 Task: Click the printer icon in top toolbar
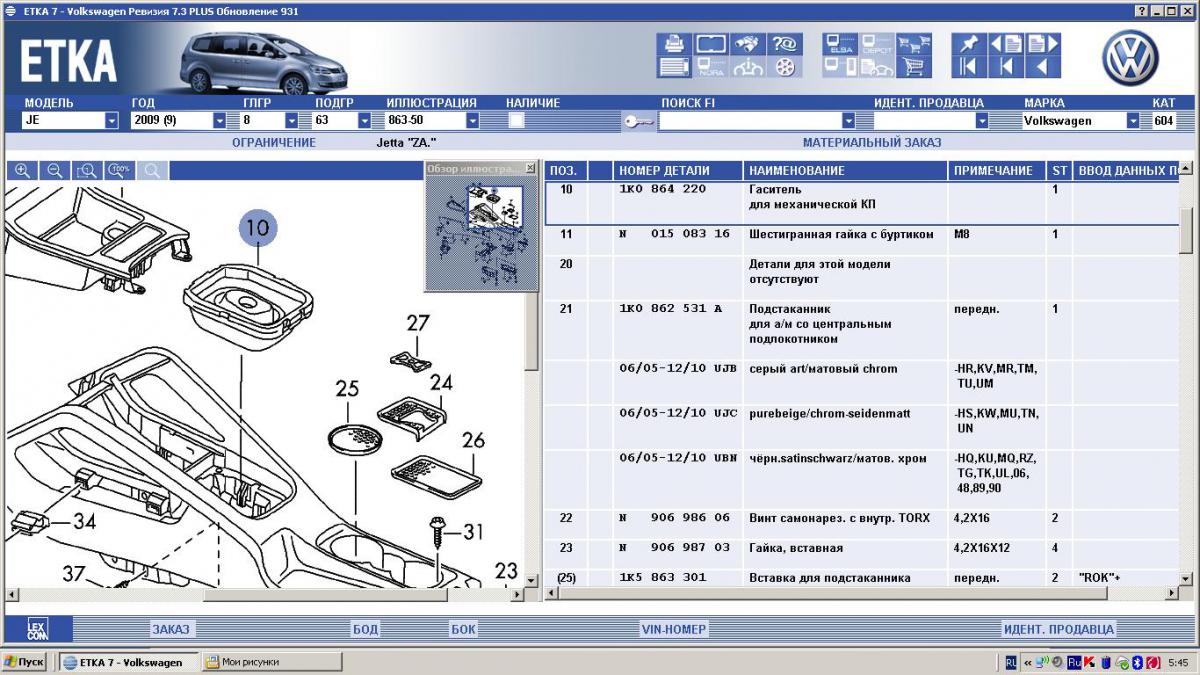click(675, 44)
